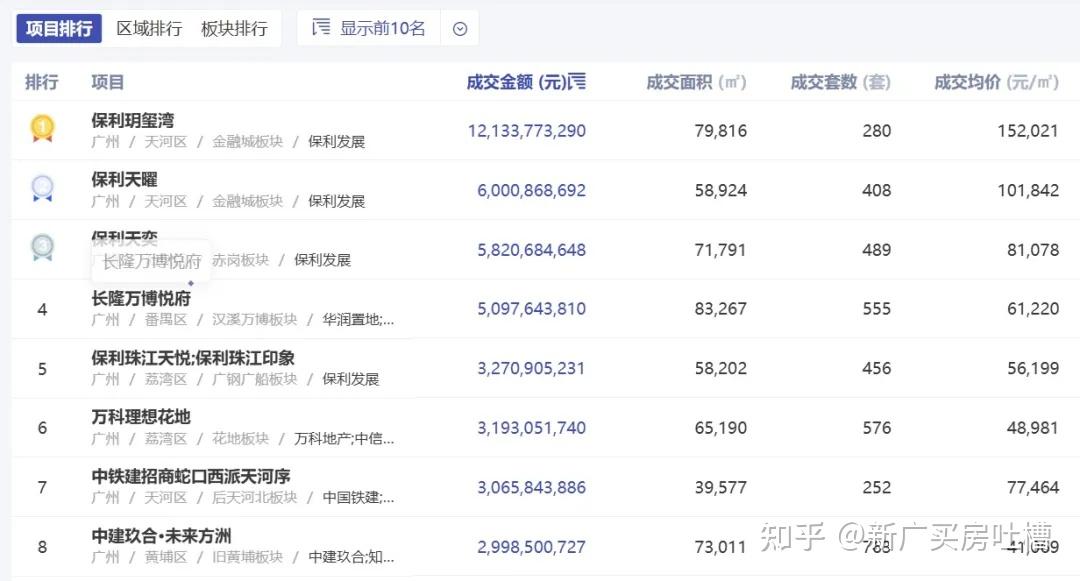The height and width of the screenshot is (581, 1080).
Task: Click the silver second-place medal icon
Action: coord(42,188)
